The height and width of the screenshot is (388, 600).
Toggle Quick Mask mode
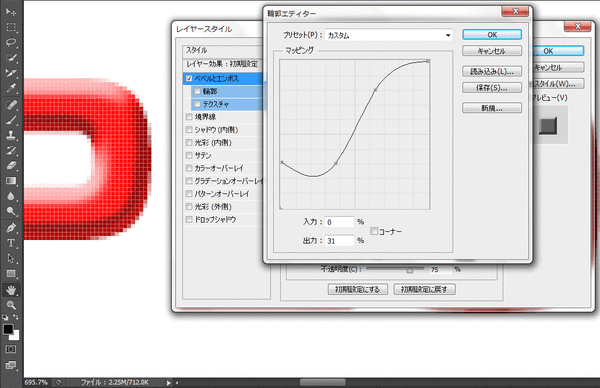11,349
